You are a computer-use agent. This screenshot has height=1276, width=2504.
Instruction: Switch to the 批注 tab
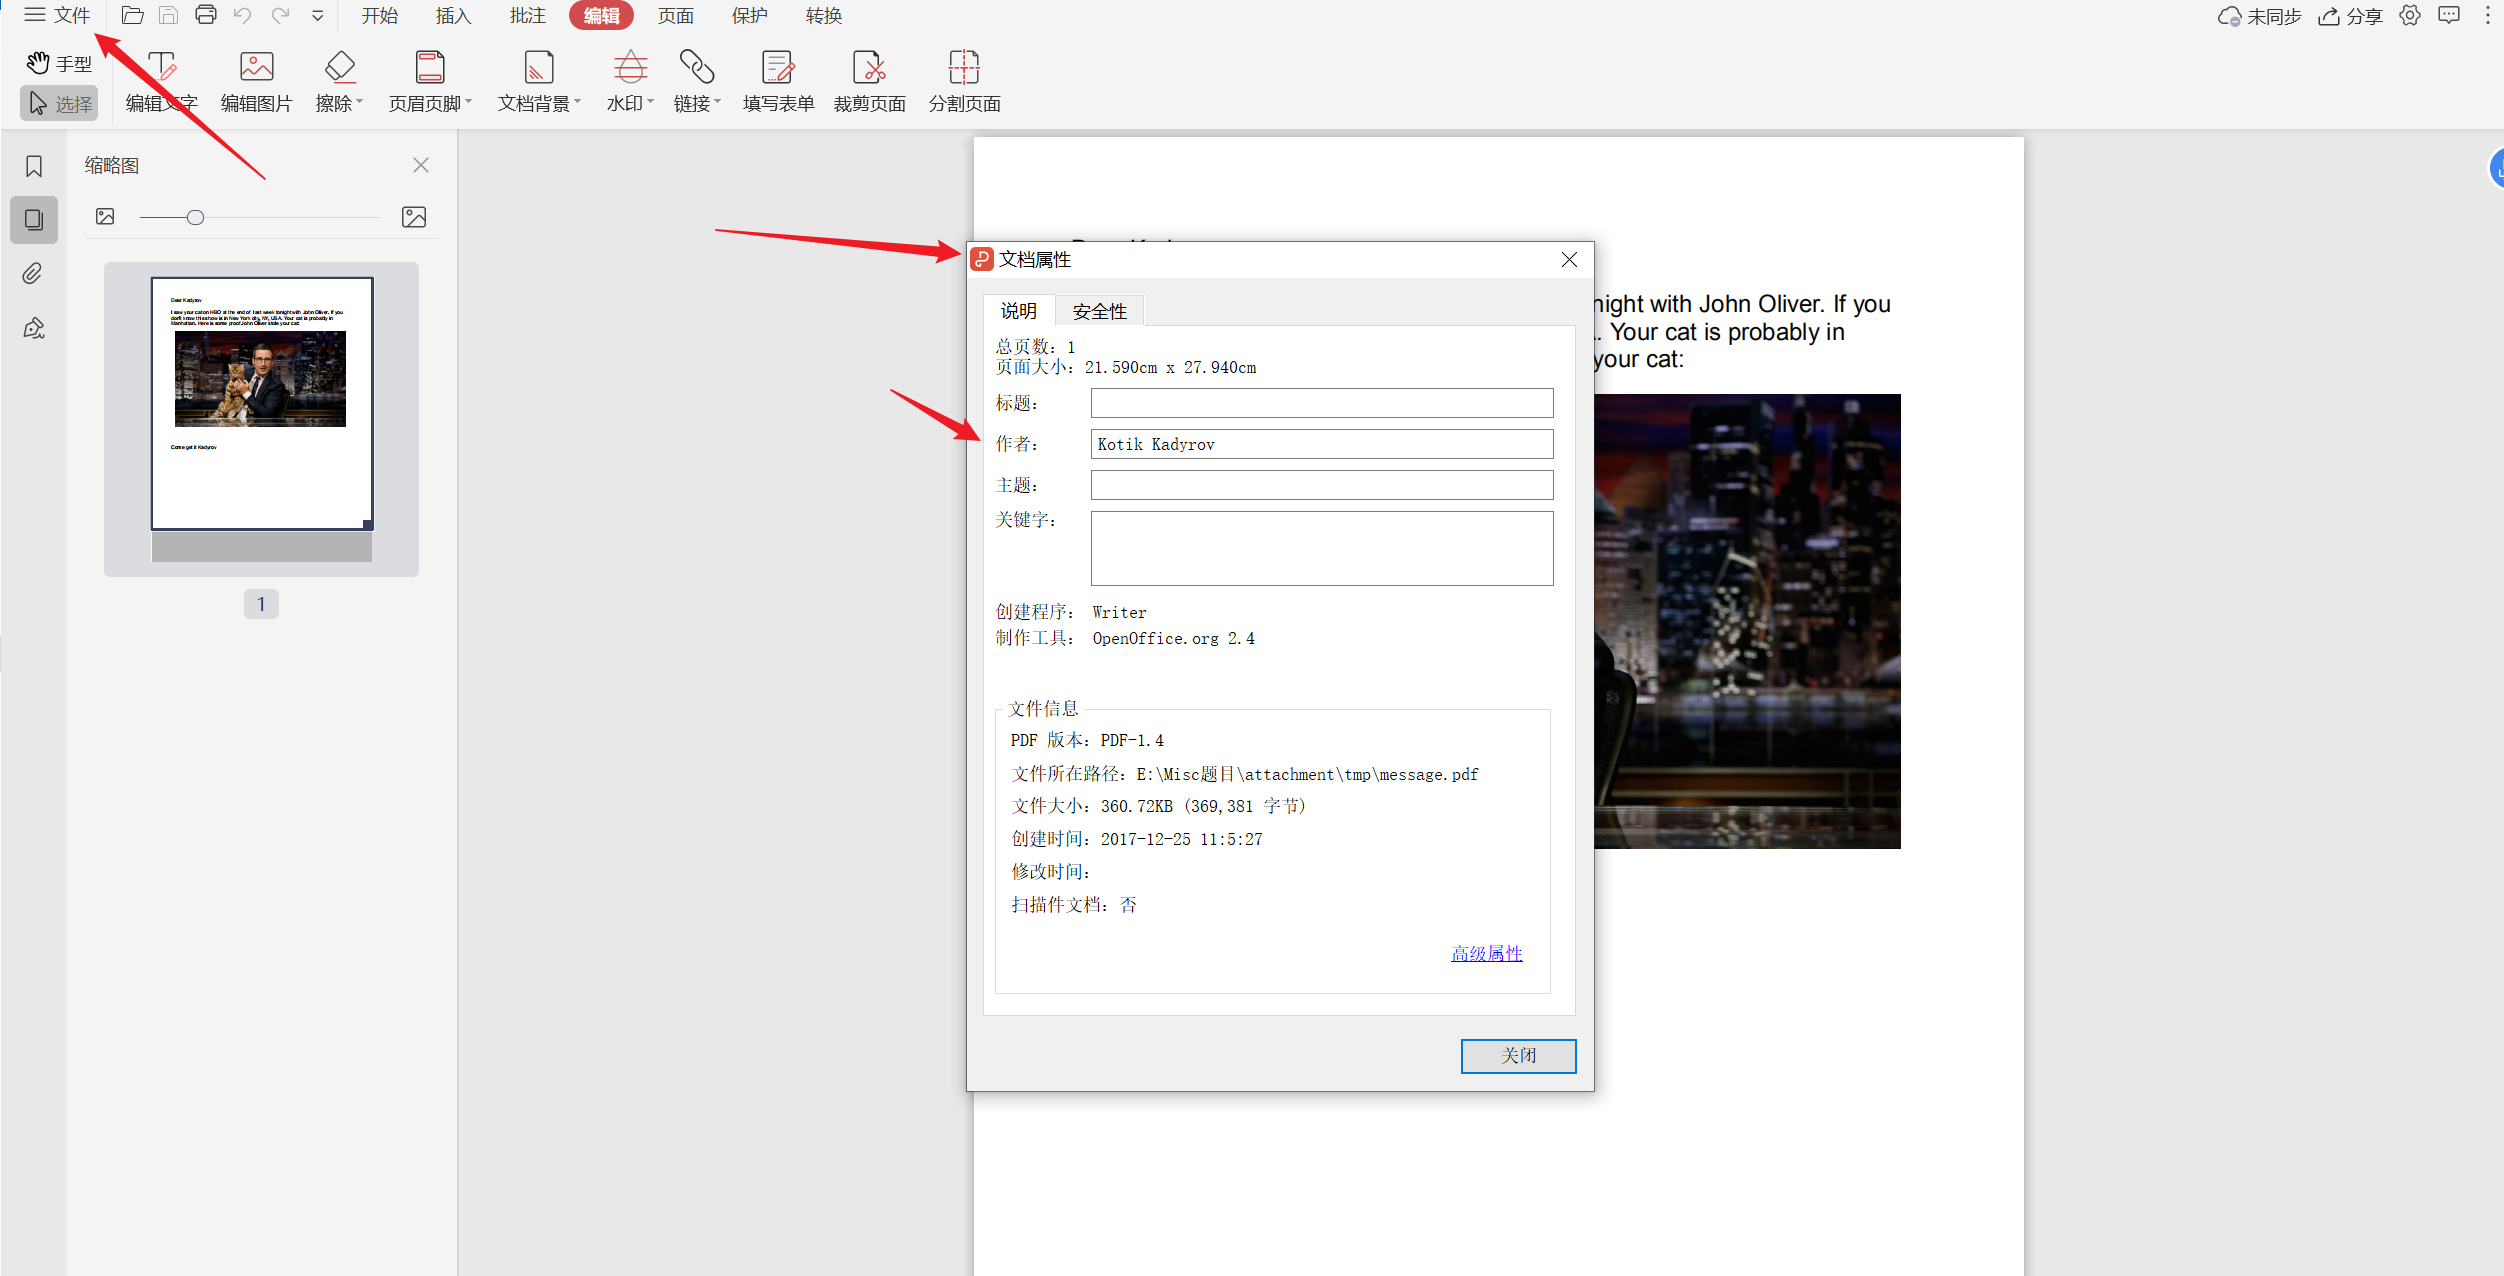(x=528, y=16)
